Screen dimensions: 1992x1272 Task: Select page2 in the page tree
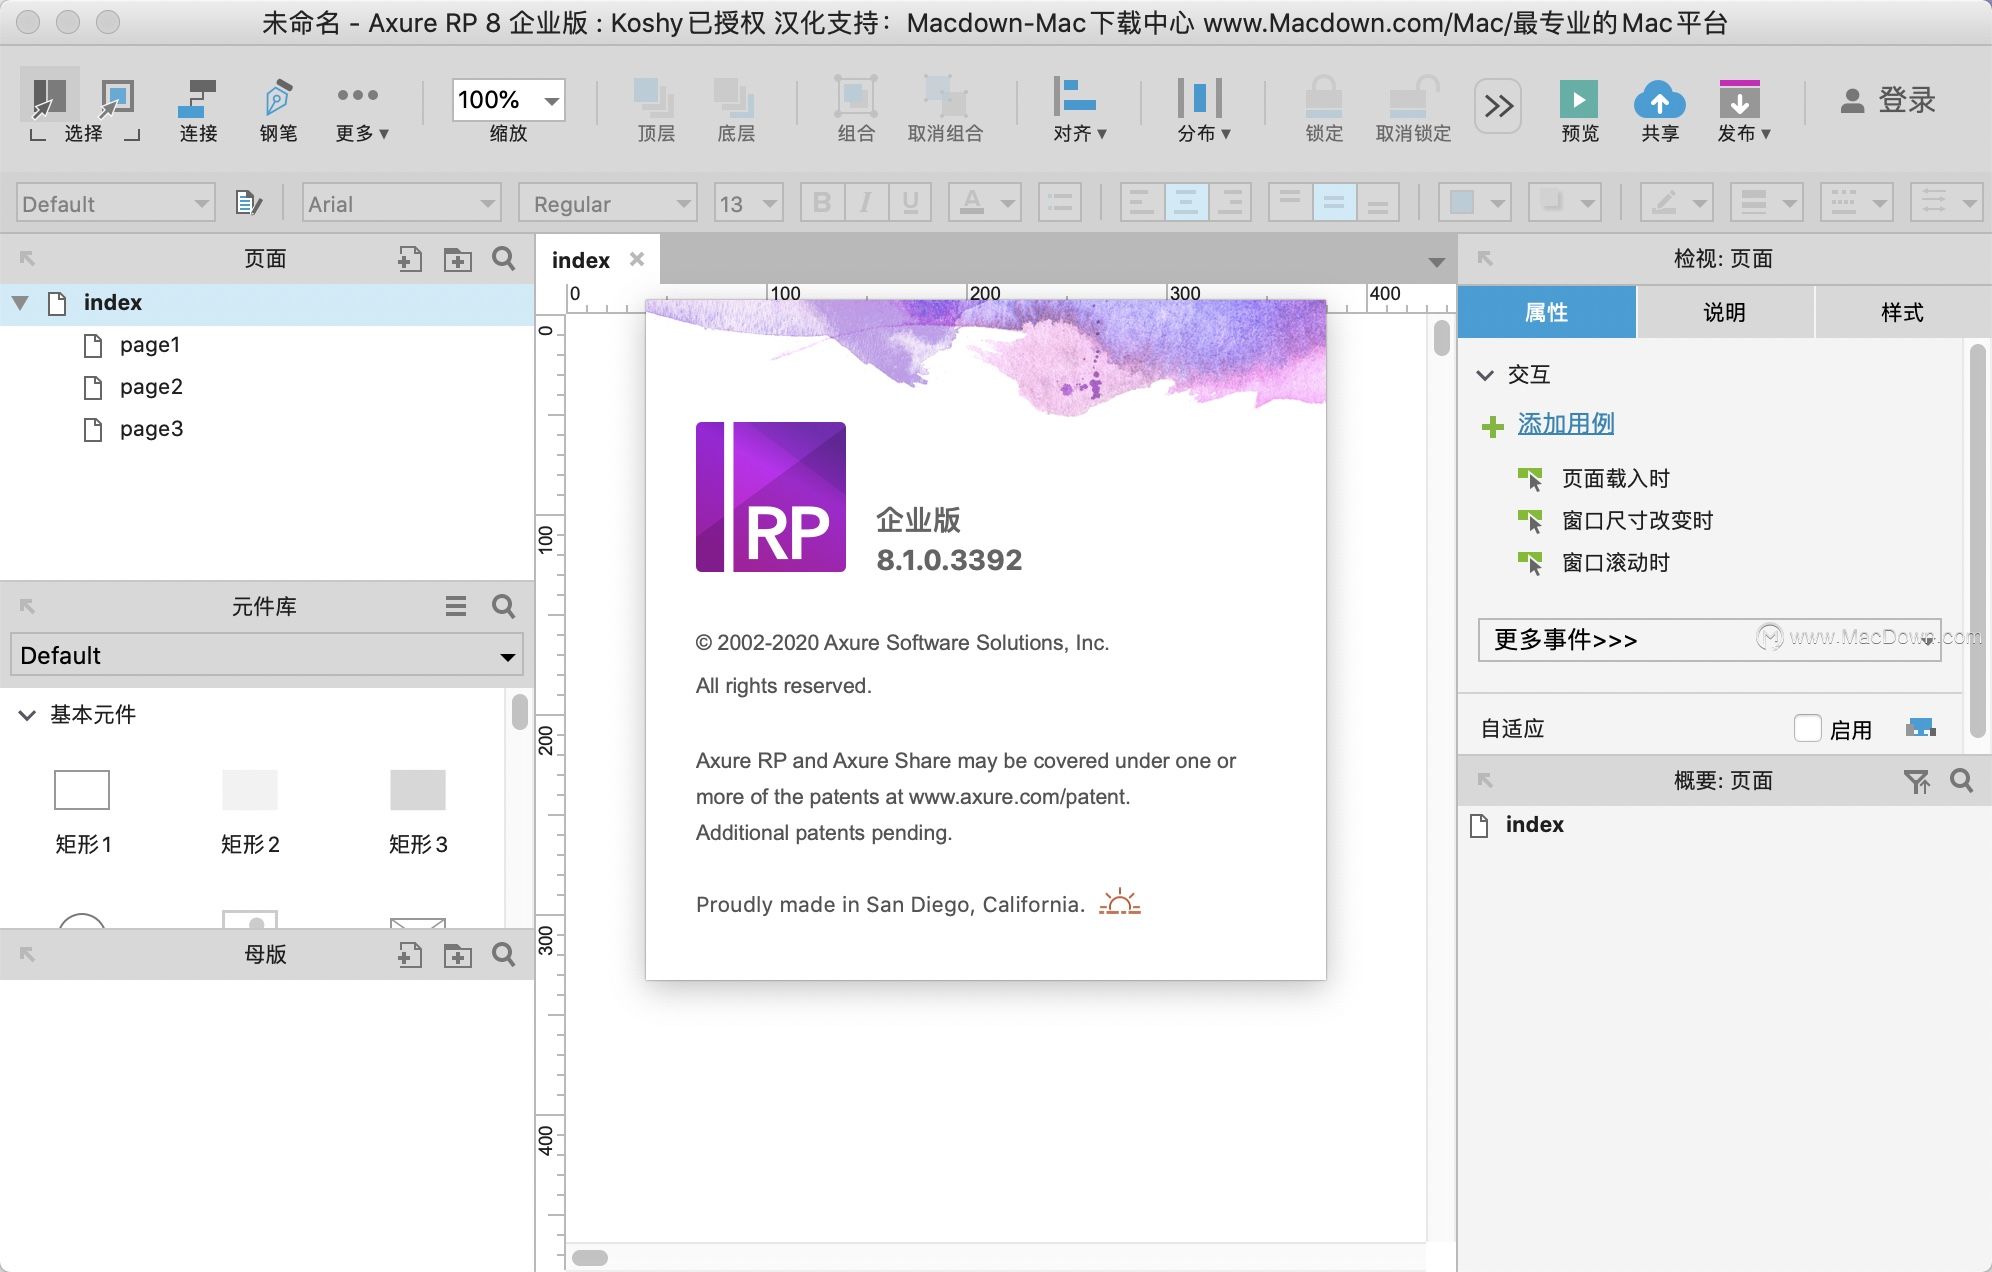click(x=151, y=387)
